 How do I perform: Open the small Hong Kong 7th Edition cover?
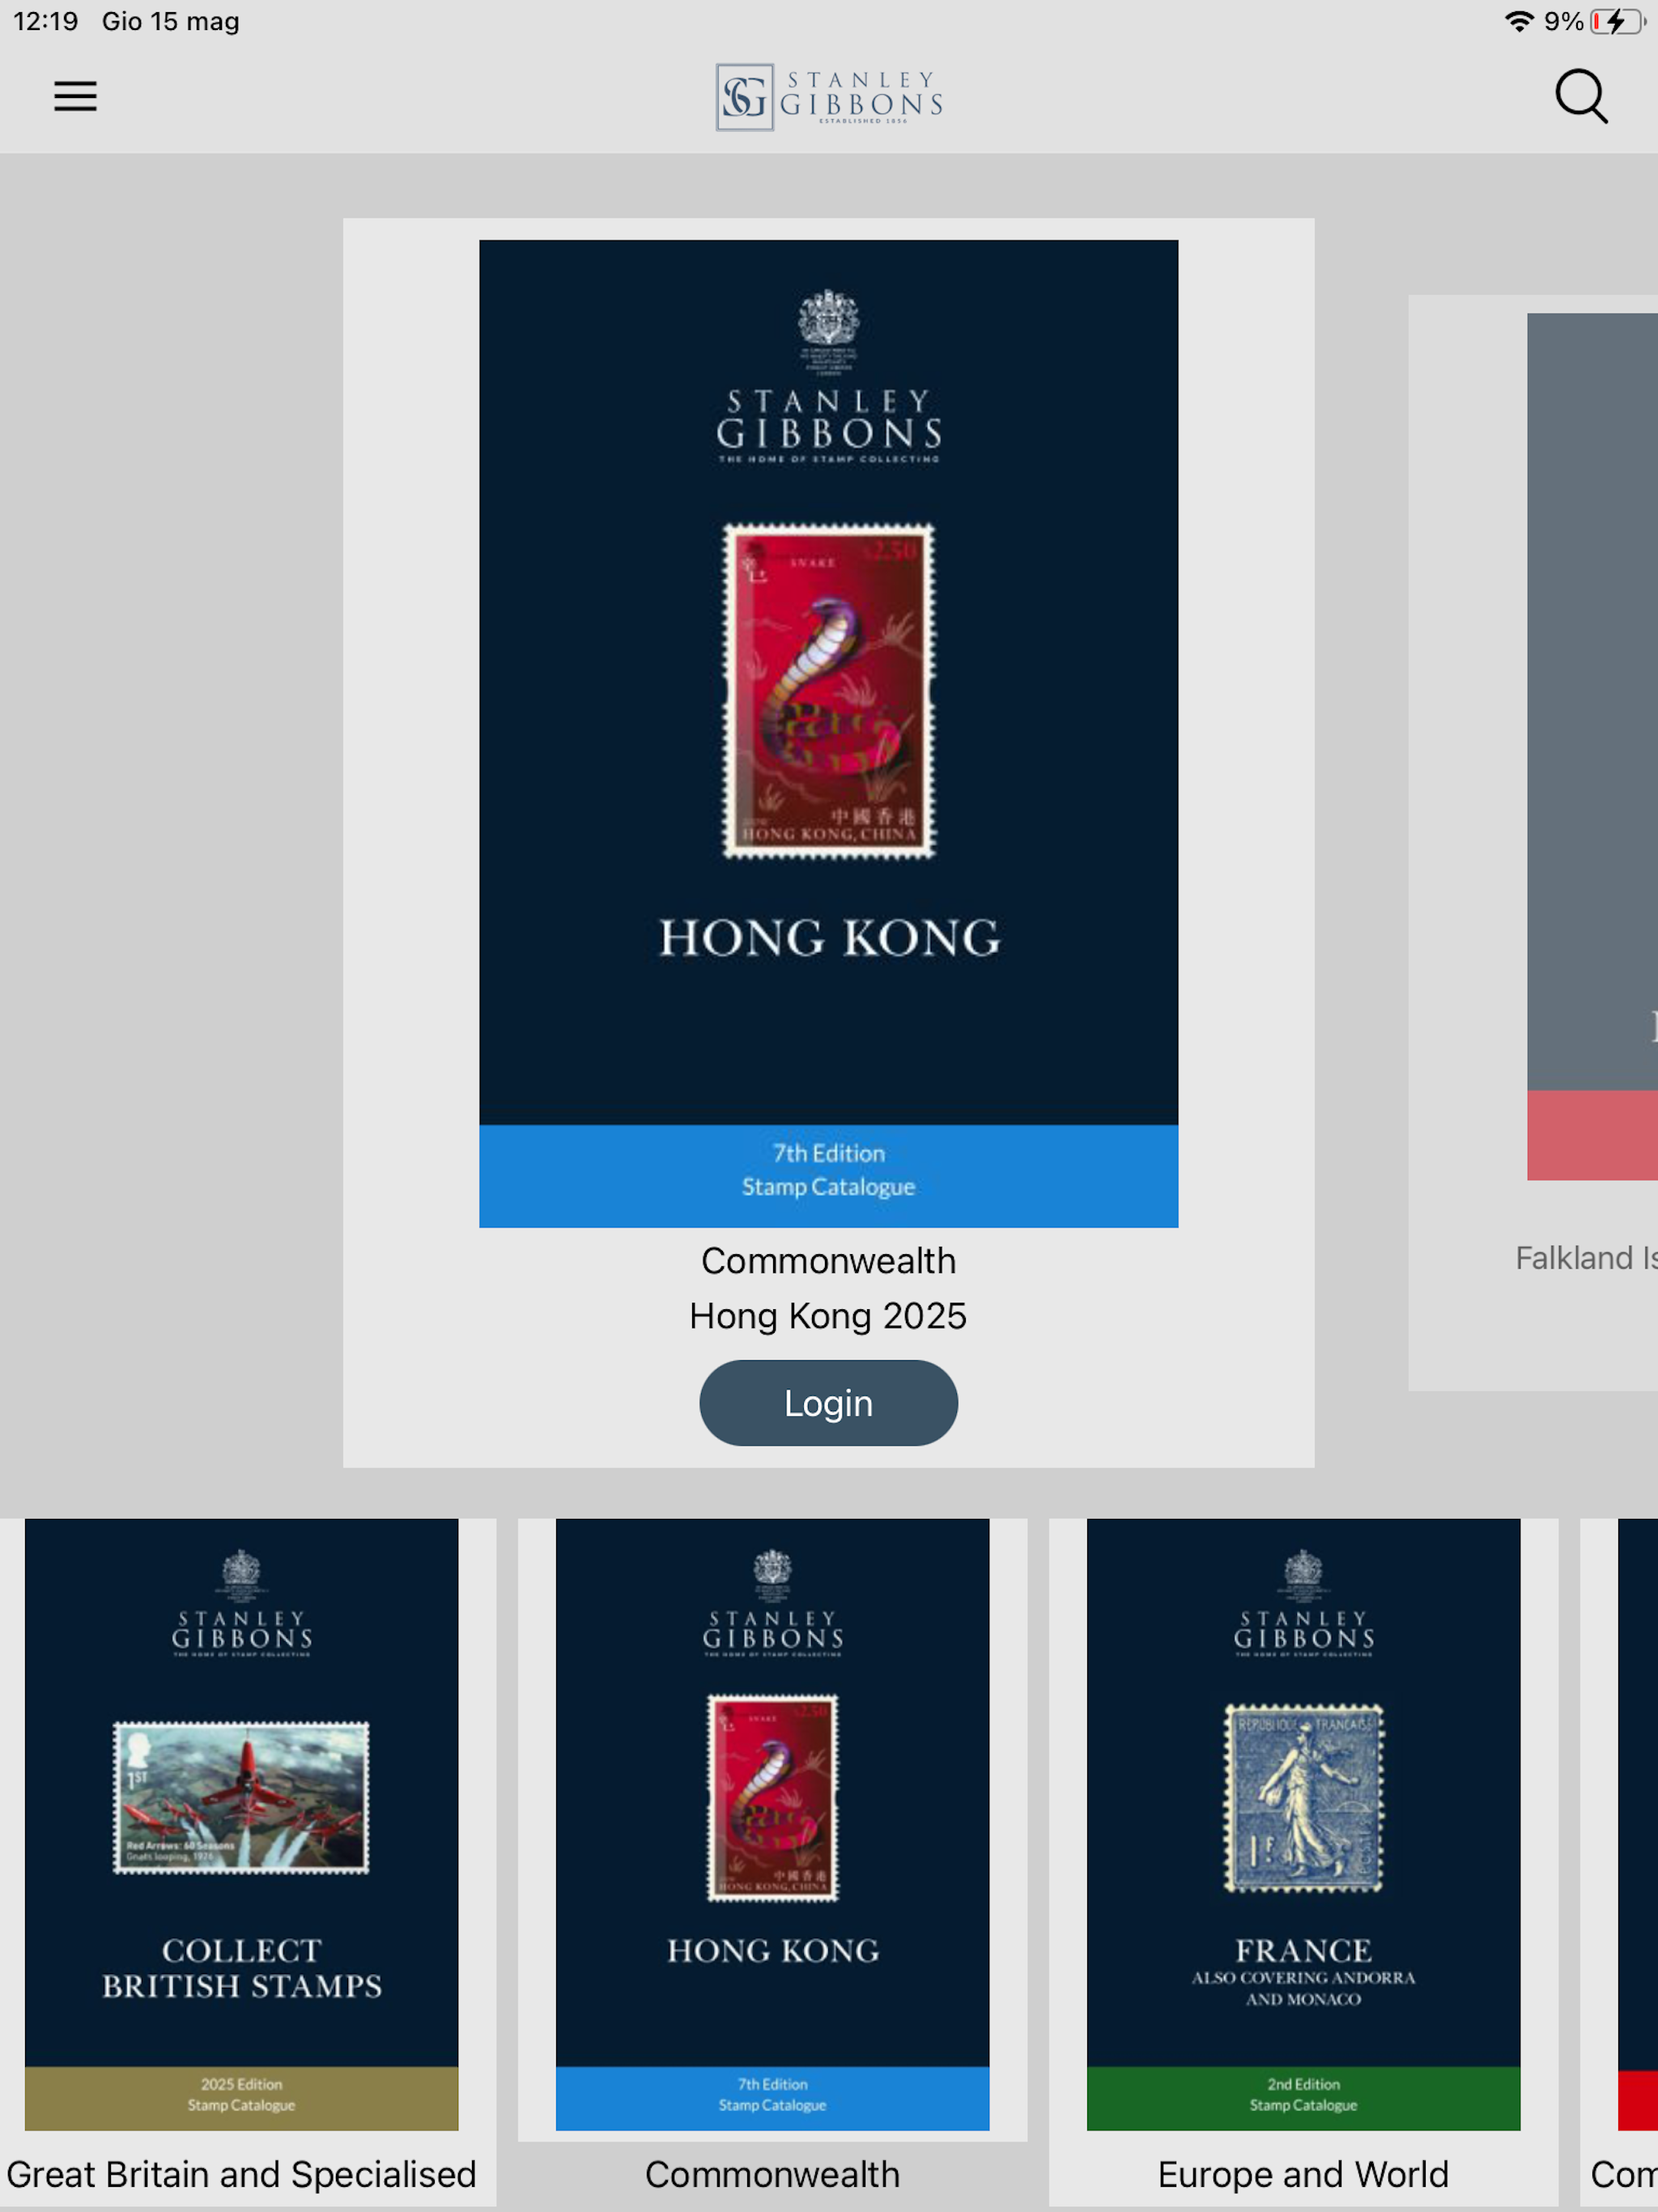click(x=772, y=1824)
